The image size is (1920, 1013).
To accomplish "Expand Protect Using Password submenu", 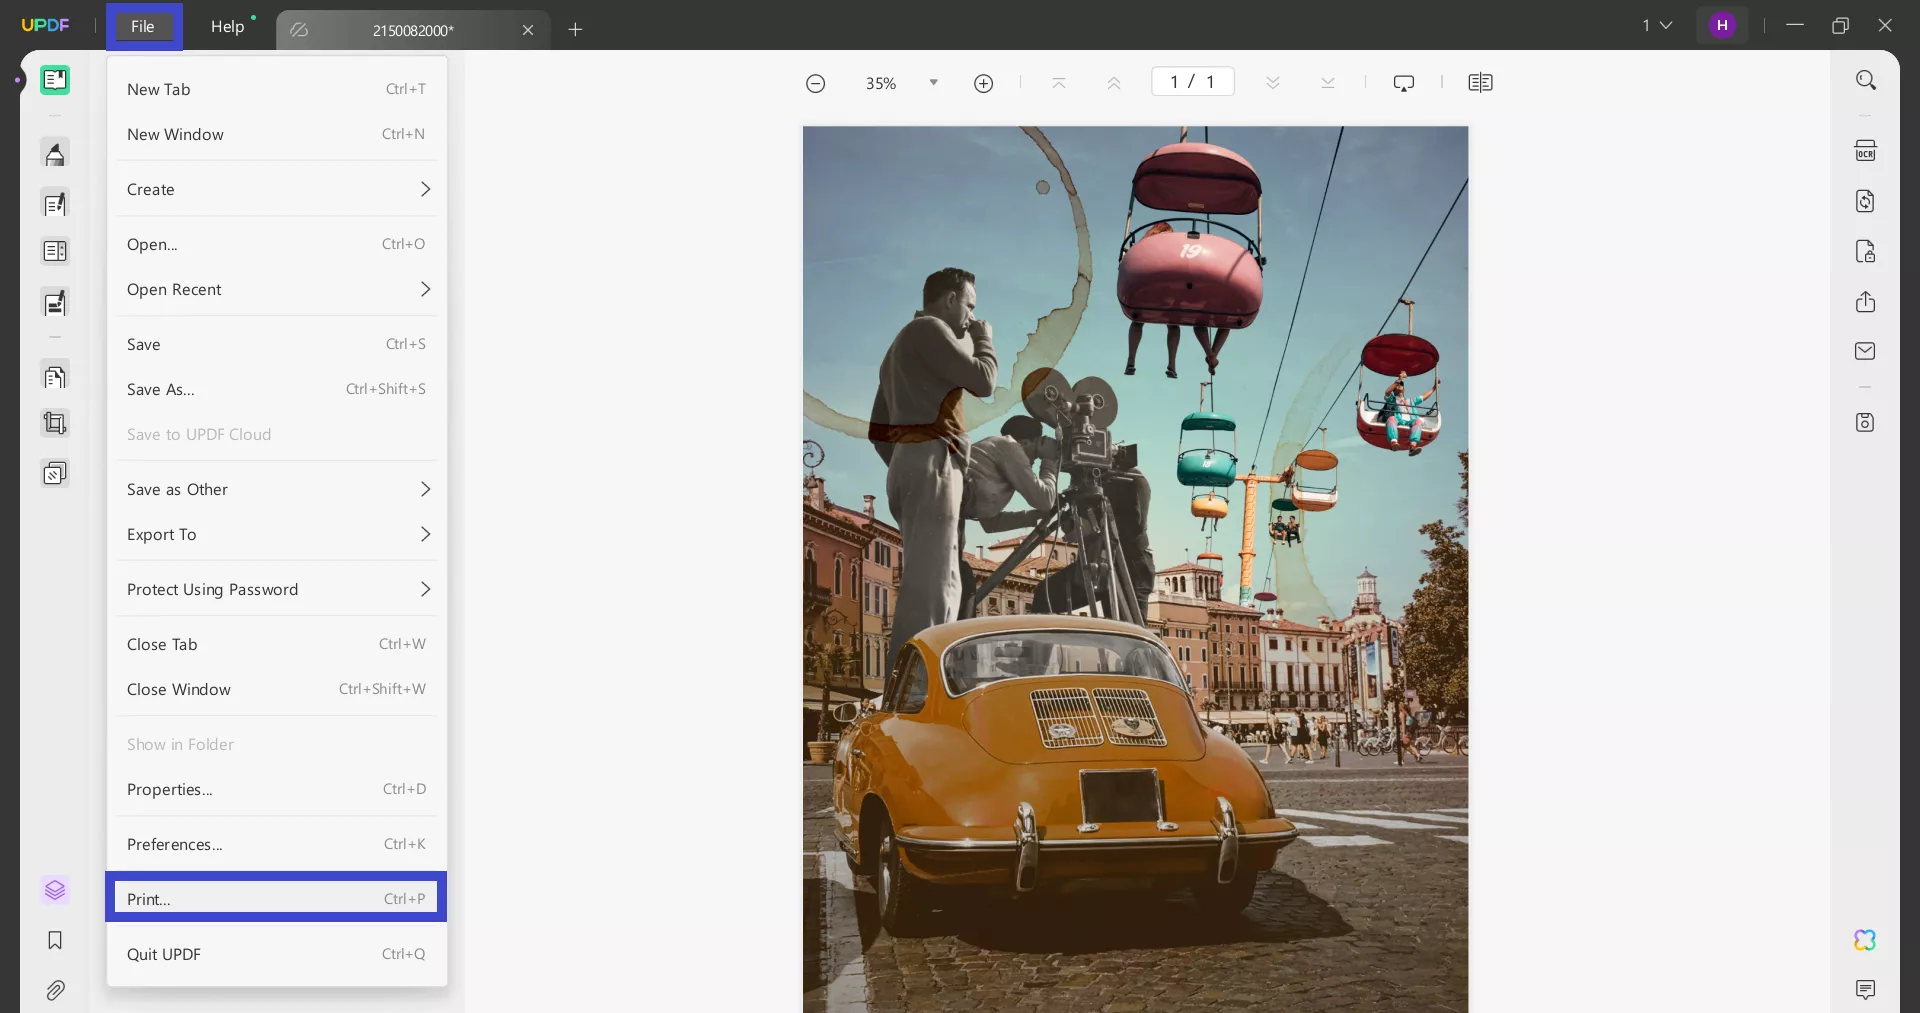I will (x=276, y=589).
